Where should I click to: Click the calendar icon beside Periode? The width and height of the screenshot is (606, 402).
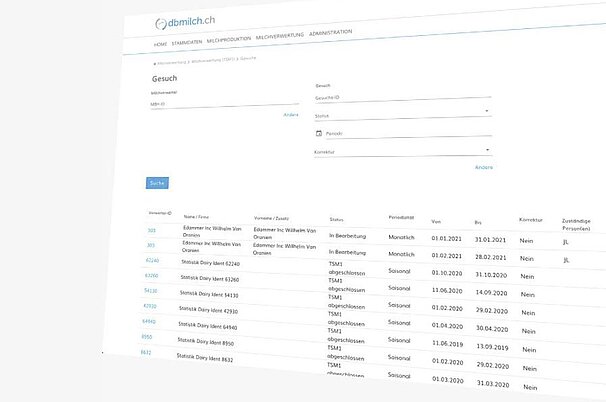point(319,132)
